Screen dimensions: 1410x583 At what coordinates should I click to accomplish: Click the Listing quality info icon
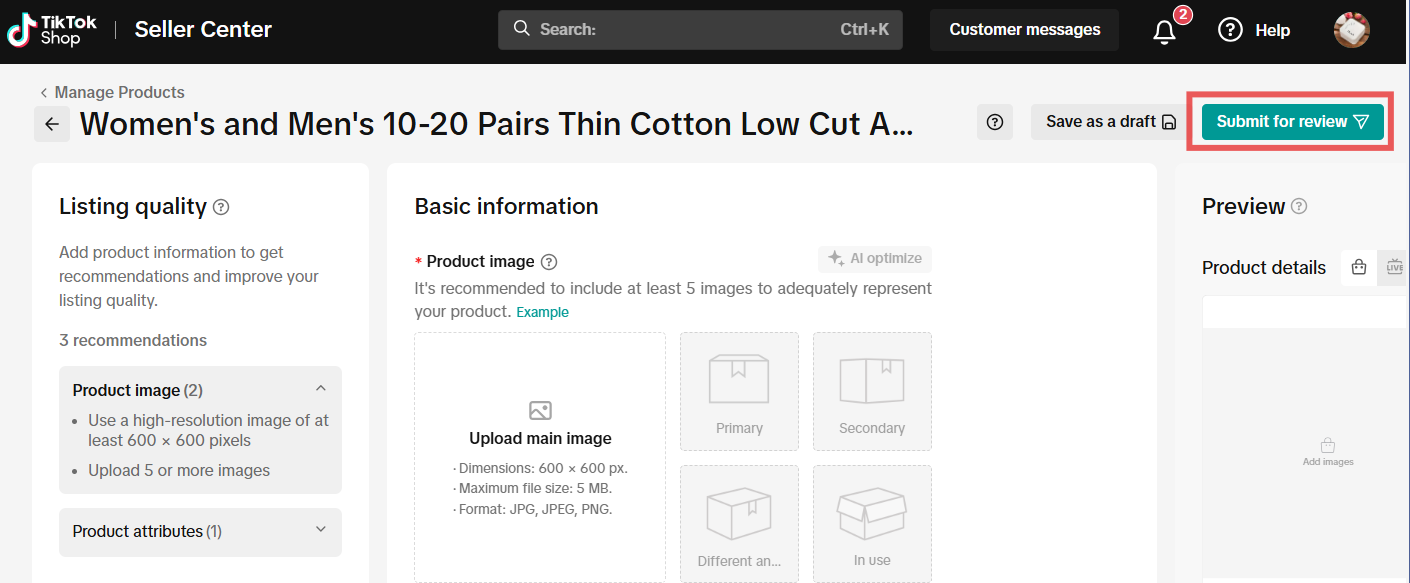221,207
